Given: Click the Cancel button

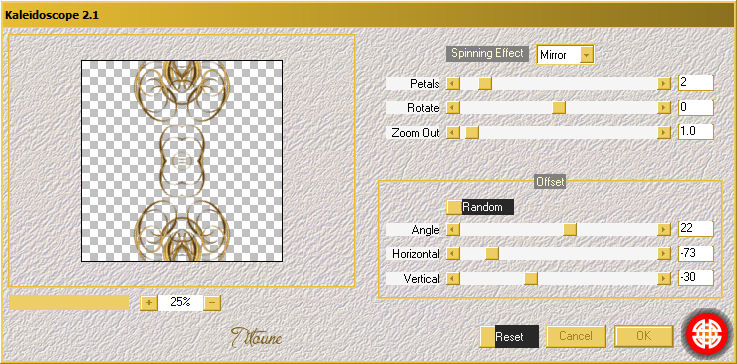Looking at the screenshot, I should click(x=576, y=336).
